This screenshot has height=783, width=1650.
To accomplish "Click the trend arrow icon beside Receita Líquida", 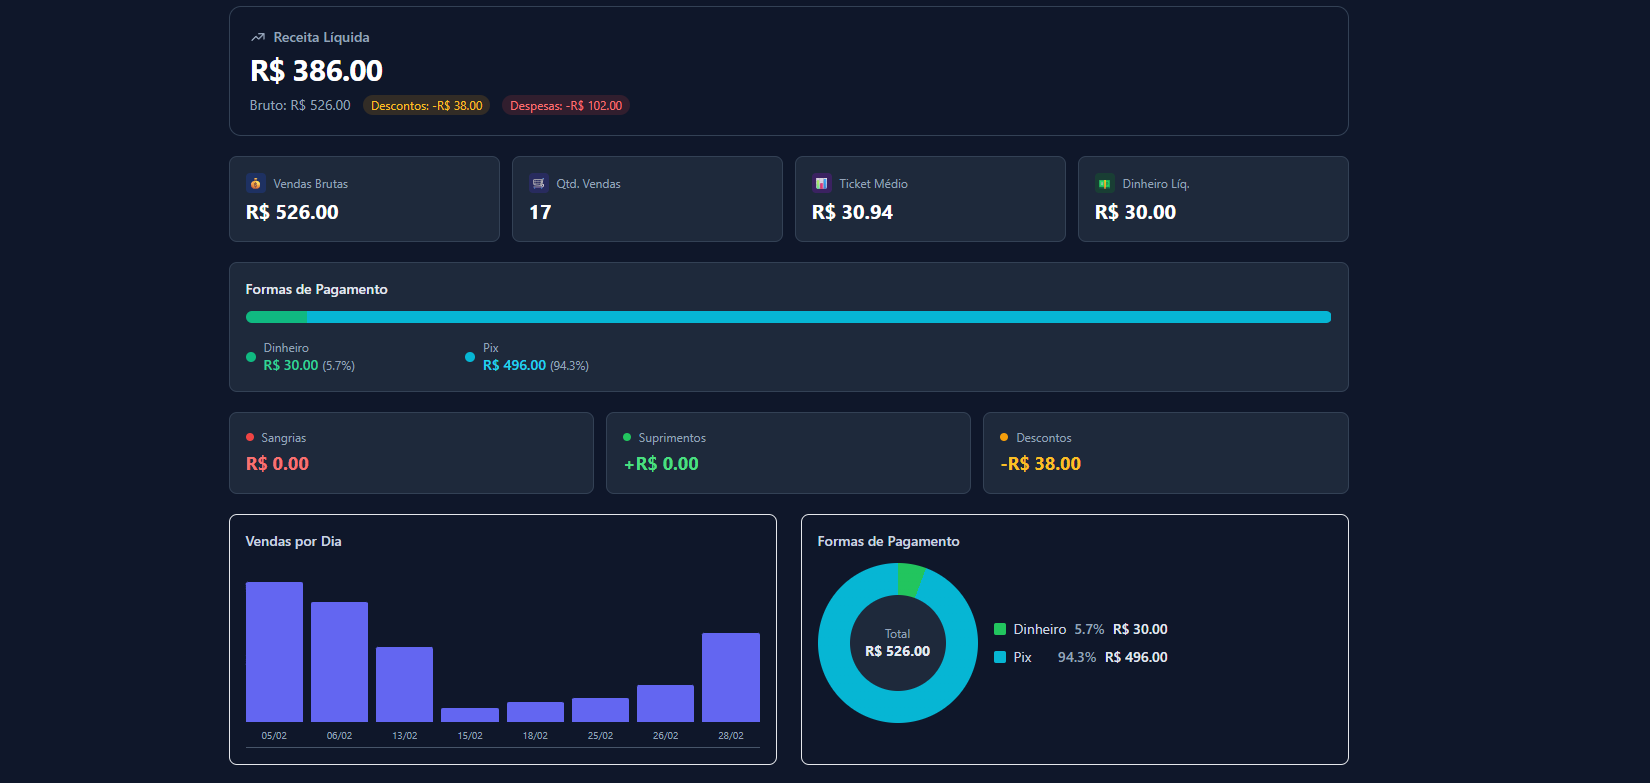I will 258,37.
